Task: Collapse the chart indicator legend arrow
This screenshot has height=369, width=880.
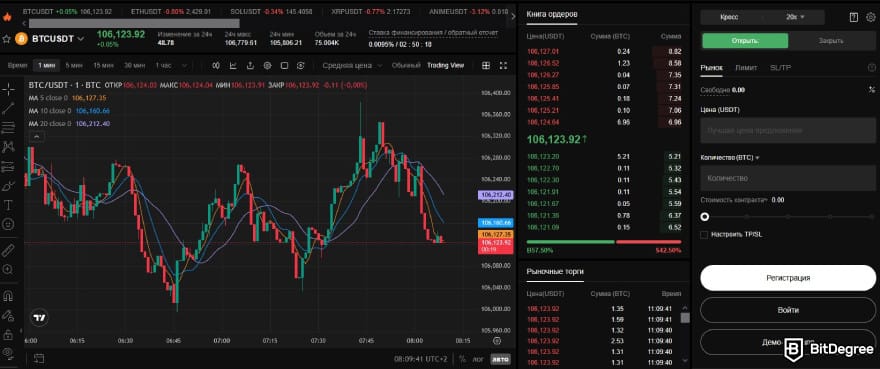Action: (36, 136)
